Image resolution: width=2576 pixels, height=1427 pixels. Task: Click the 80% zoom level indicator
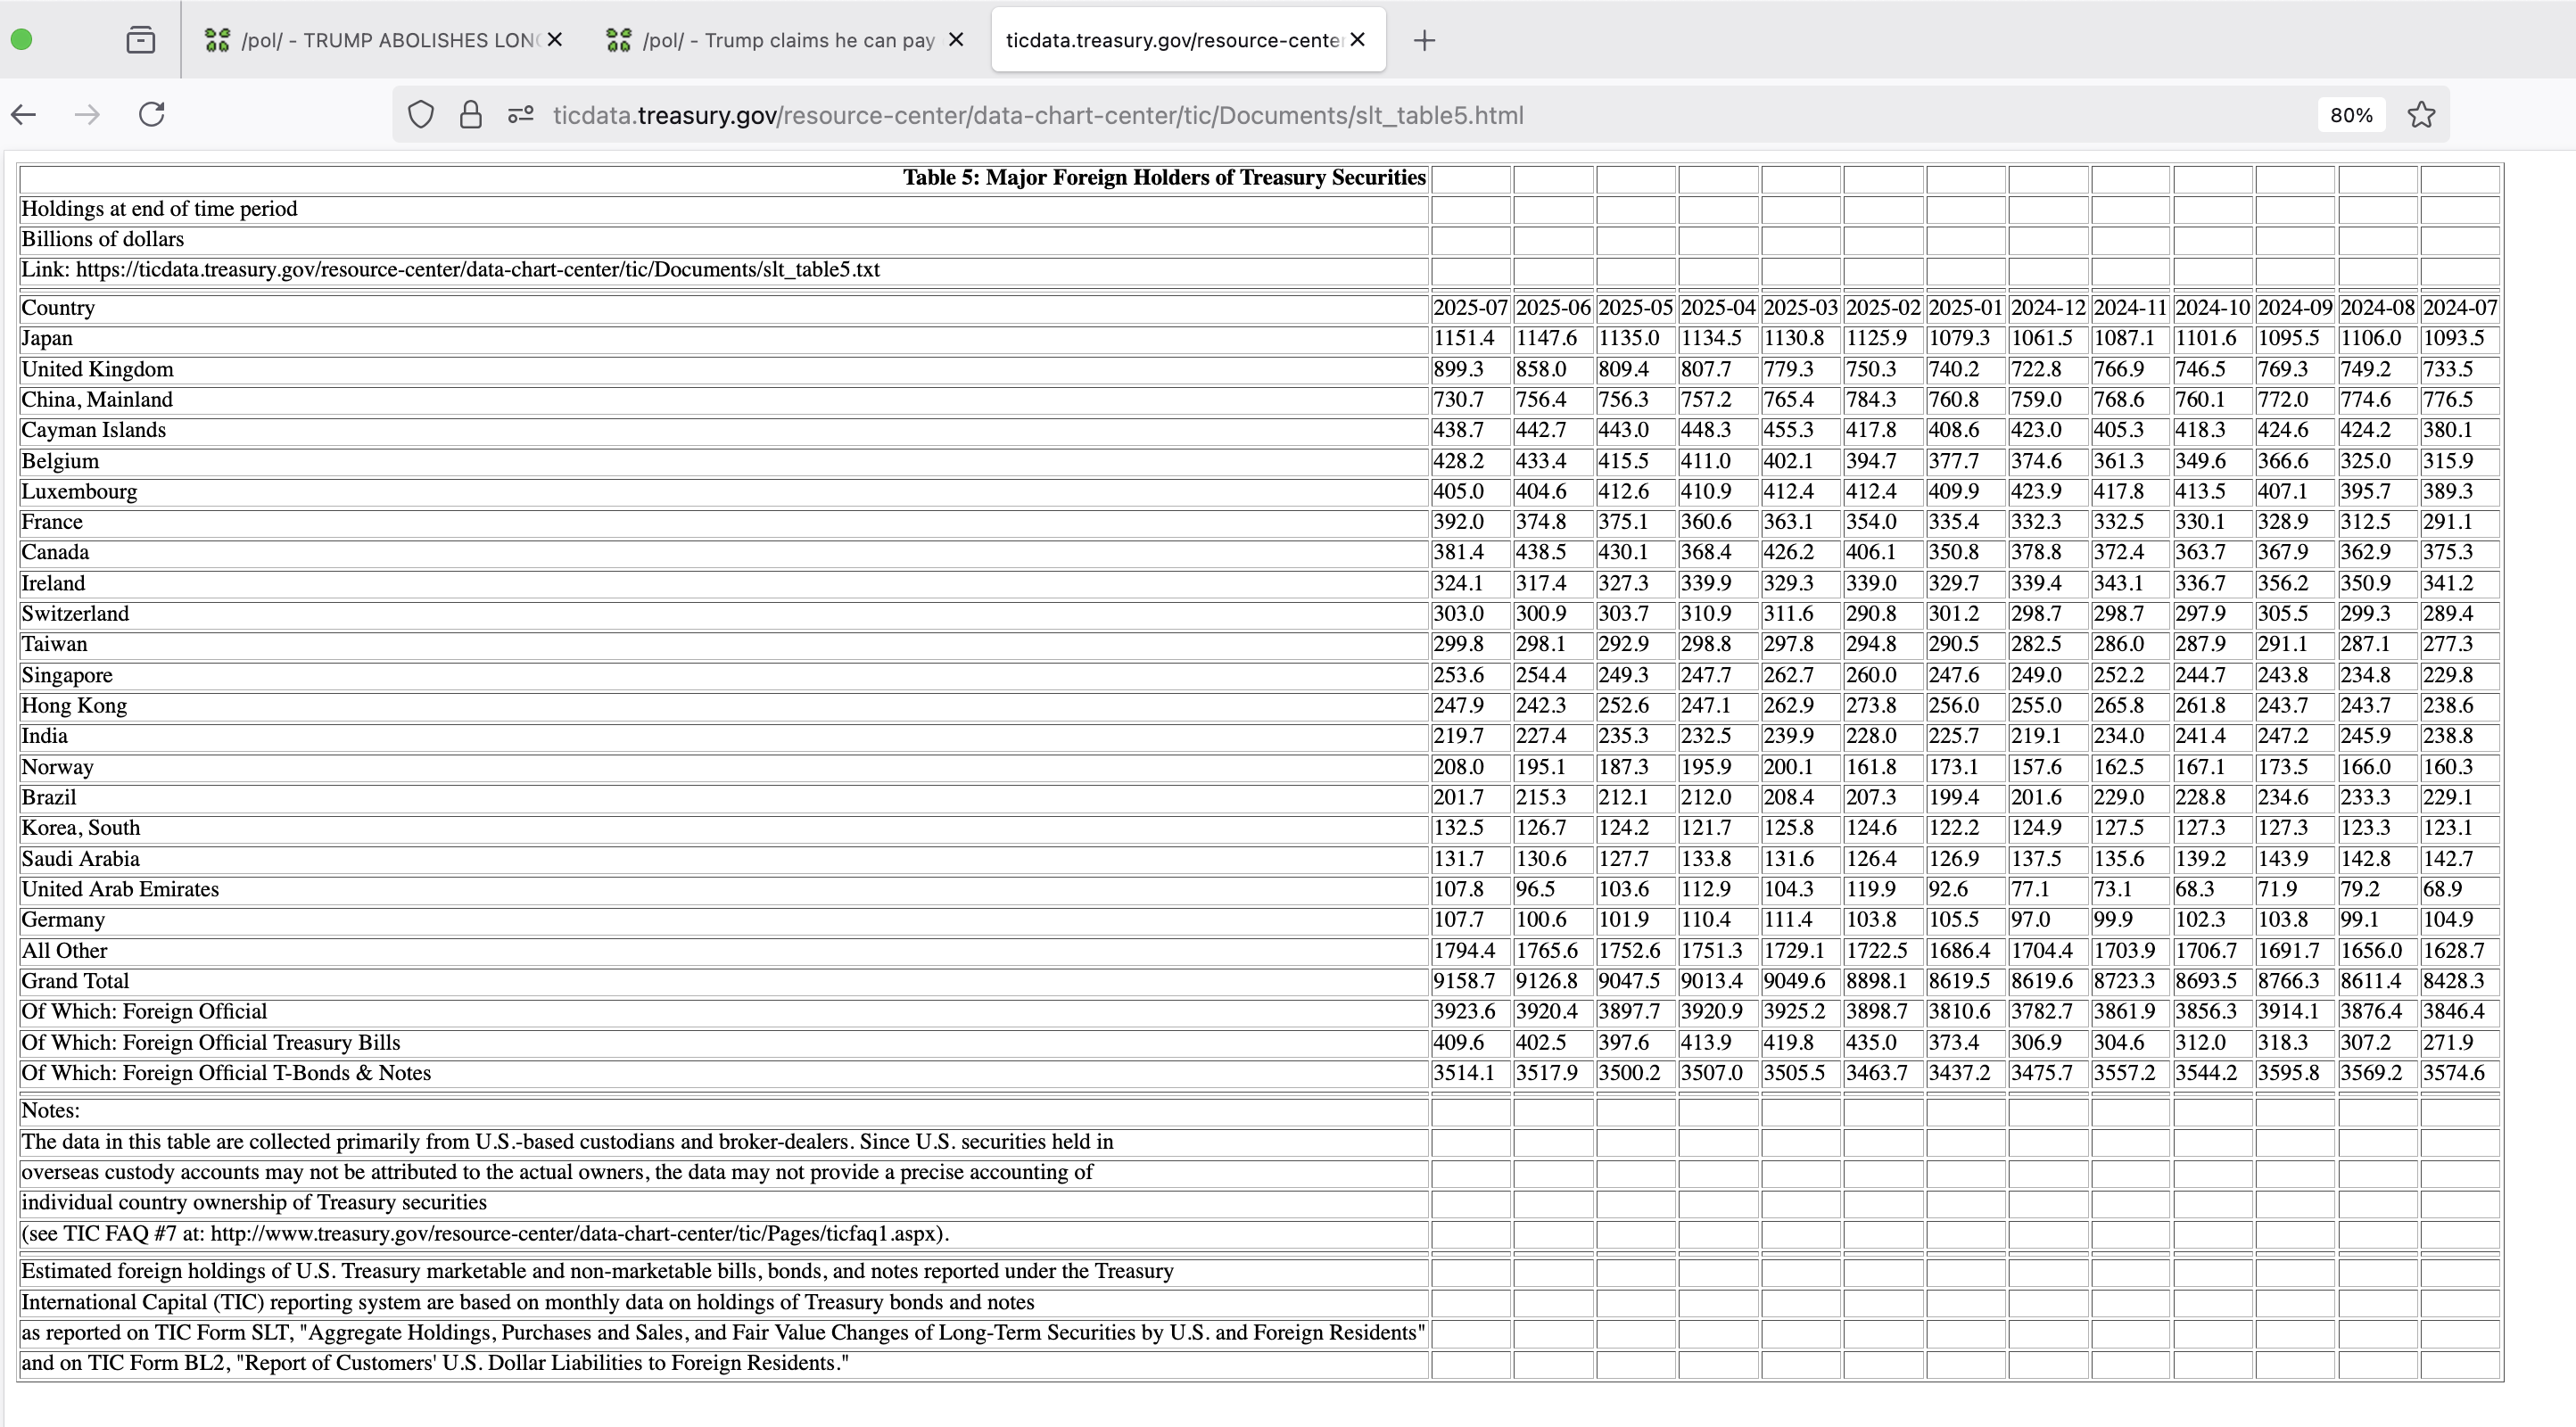(2351, 115)
